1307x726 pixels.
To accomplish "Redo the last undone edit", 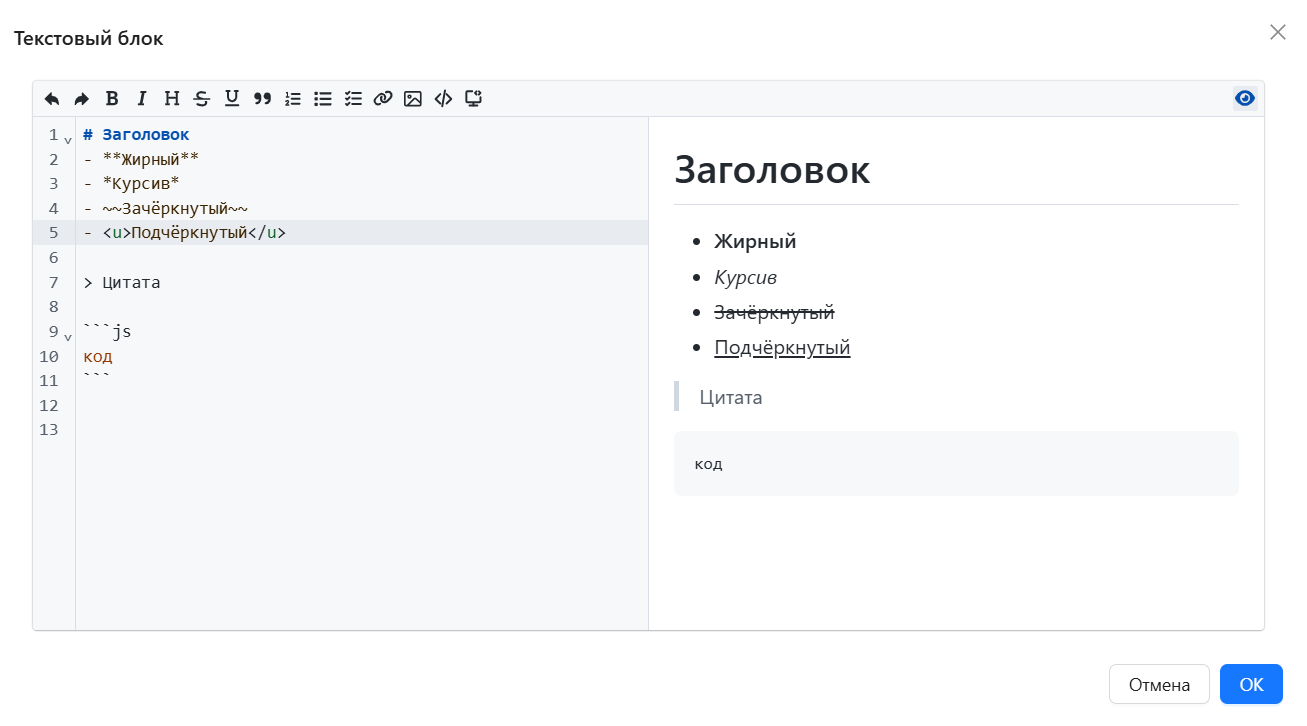I will (82, 98).
